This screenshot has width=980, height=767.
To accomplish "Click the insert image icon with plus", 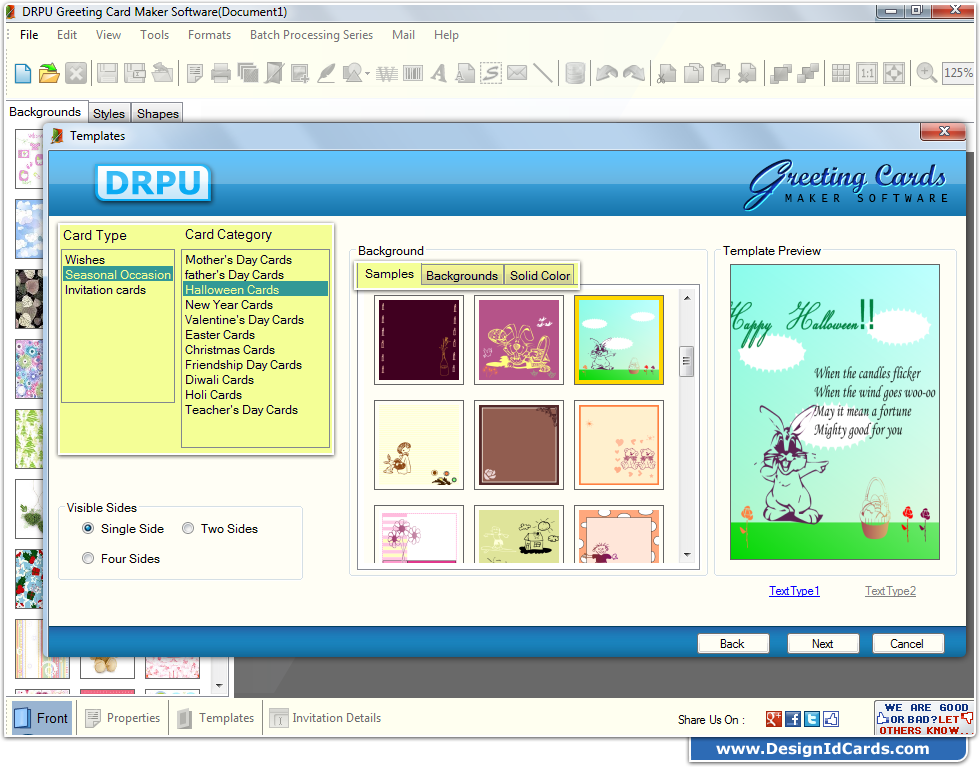I will [x=299, y=74].
